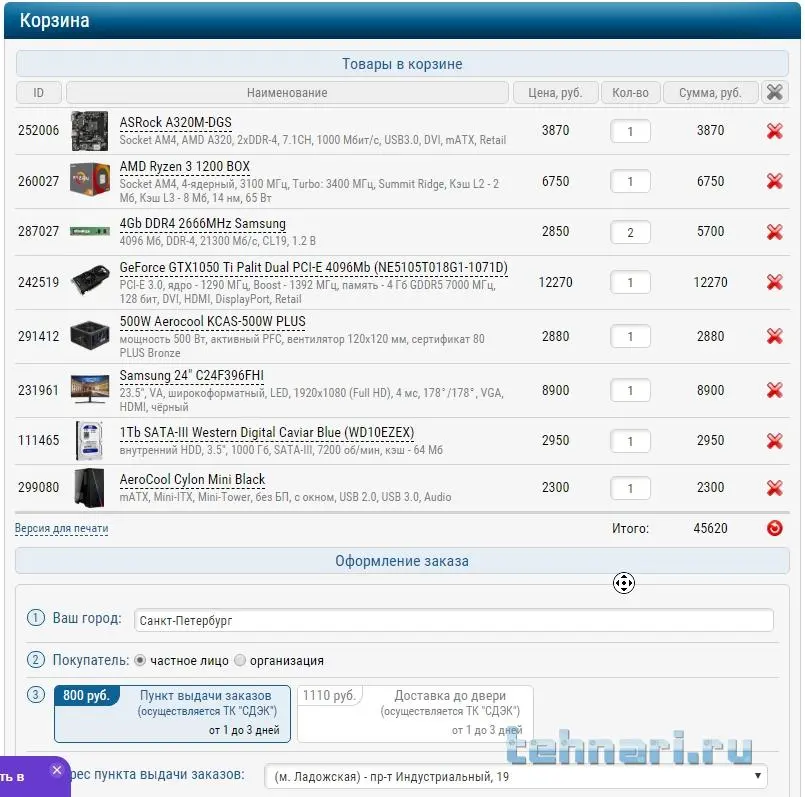The height and width of the screenshot is (797, 805).
Task: Open AeroCool Cylon Mini Black link
Action: tap(192, 480)
